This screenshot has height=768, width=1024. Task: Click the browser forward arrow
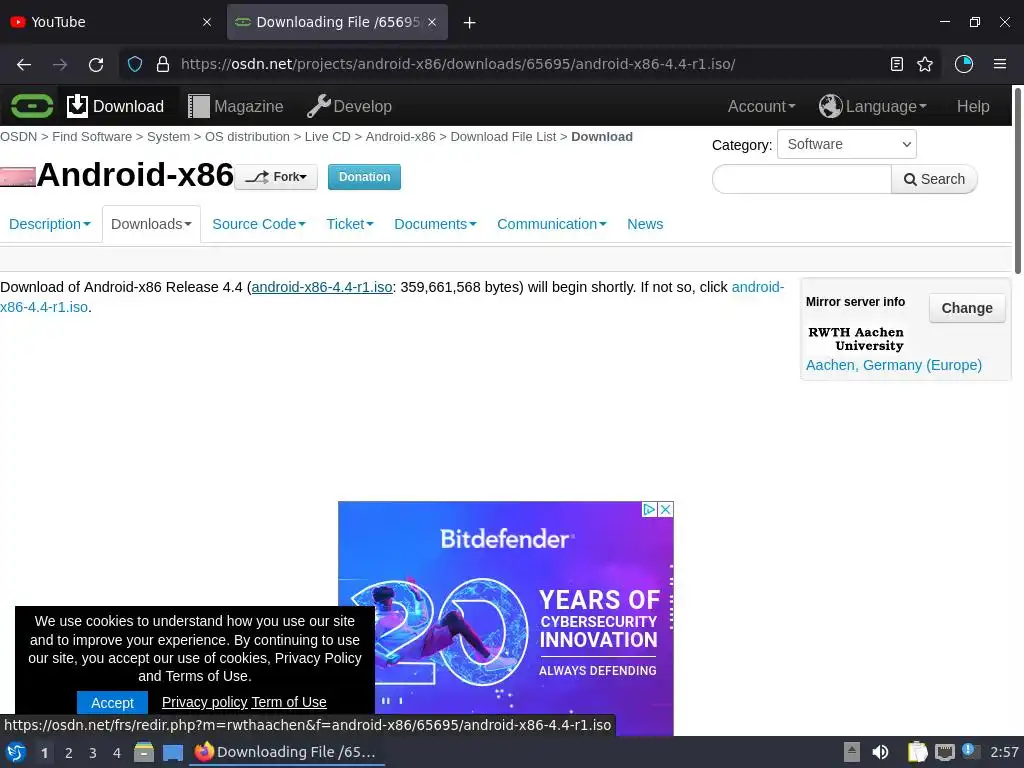tap(60, 64)
